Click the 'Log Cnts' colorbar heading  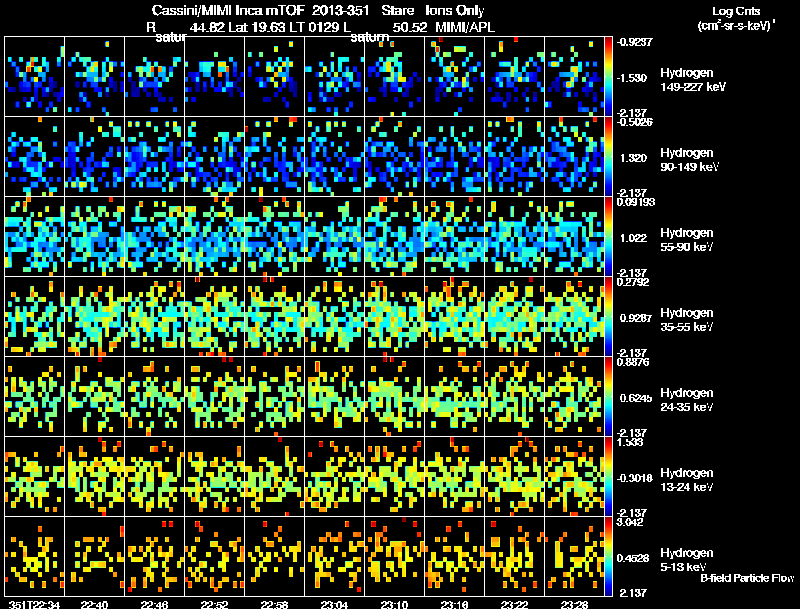click(736, 11)
